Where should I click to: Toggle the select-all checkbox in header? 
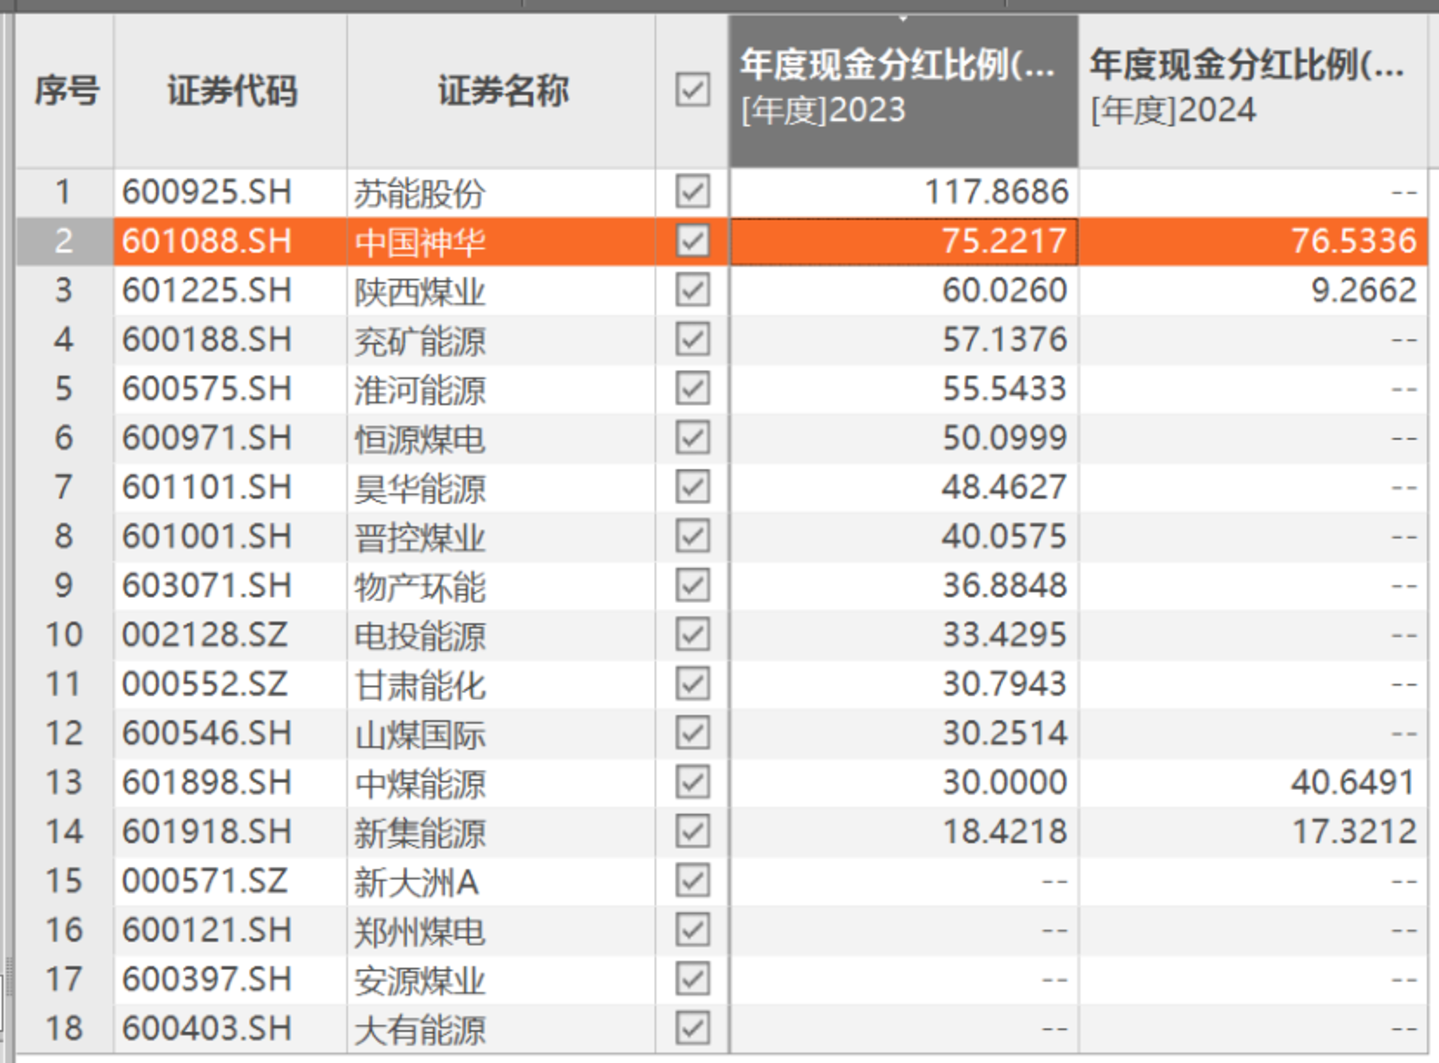(x=692, y=90)
